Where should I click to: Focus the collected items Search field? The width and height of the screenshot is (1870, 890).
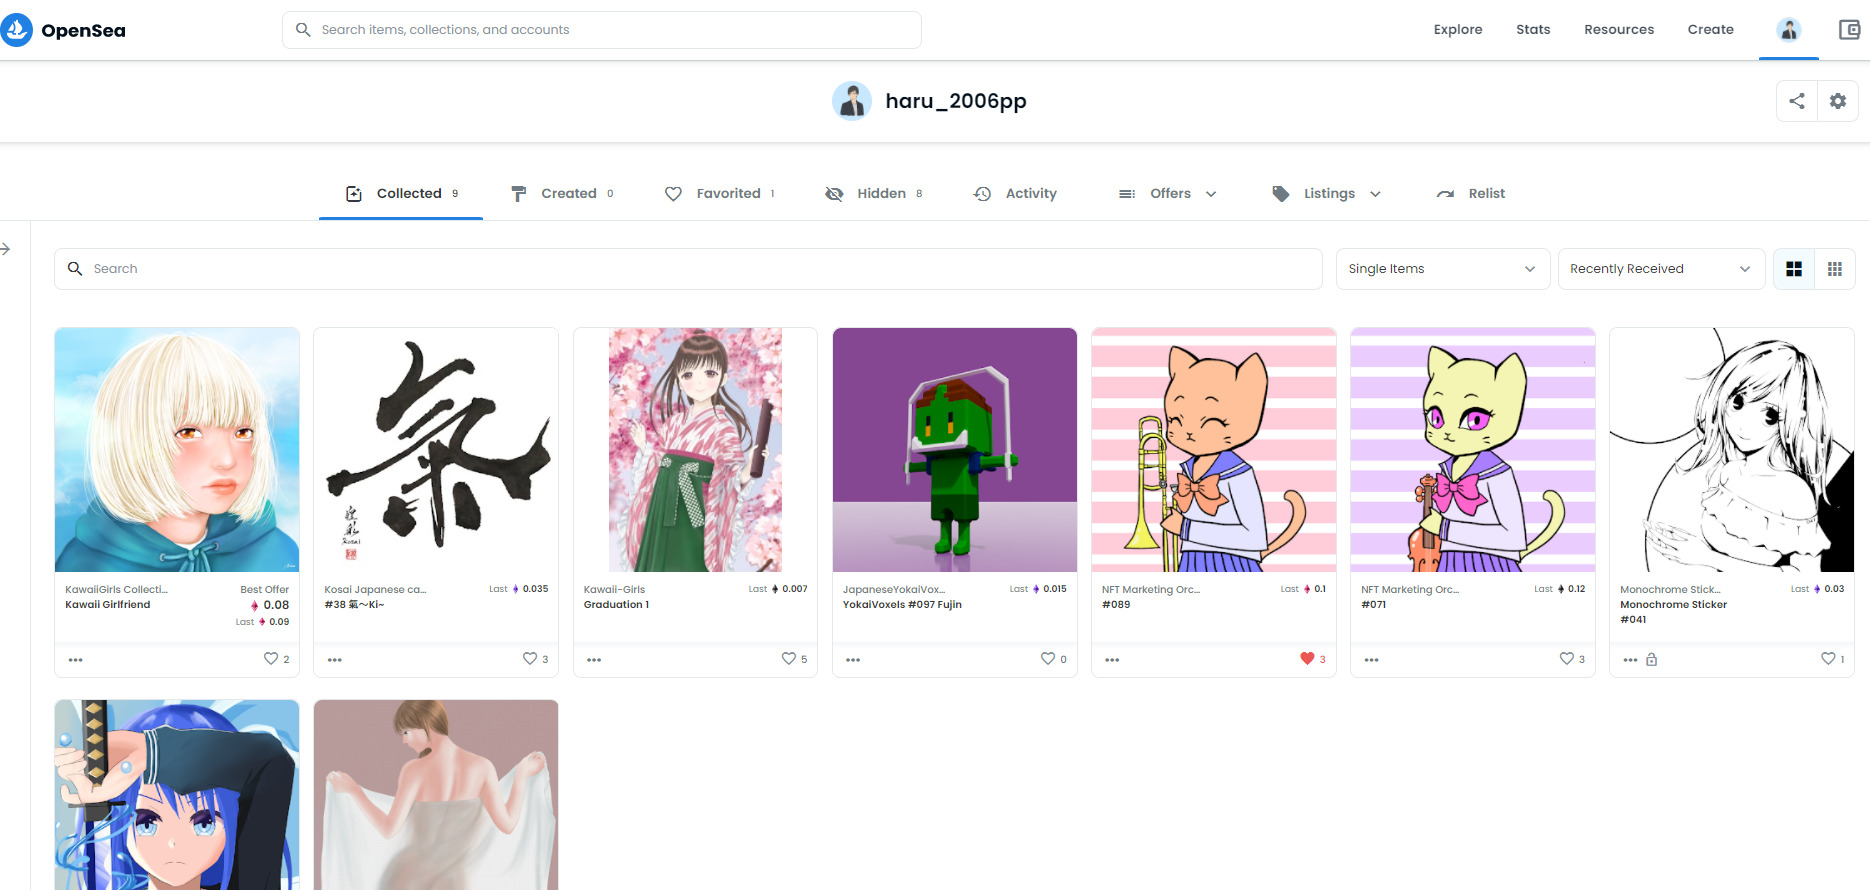coord(688,269)
